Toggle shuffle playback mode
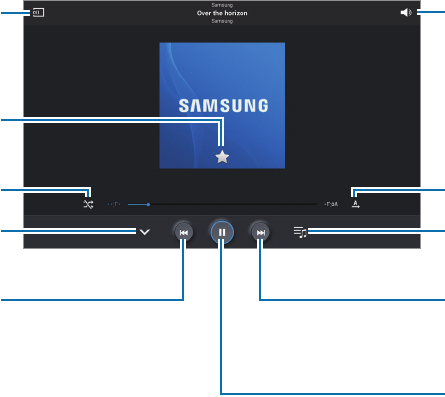 (x=88, y=204)
